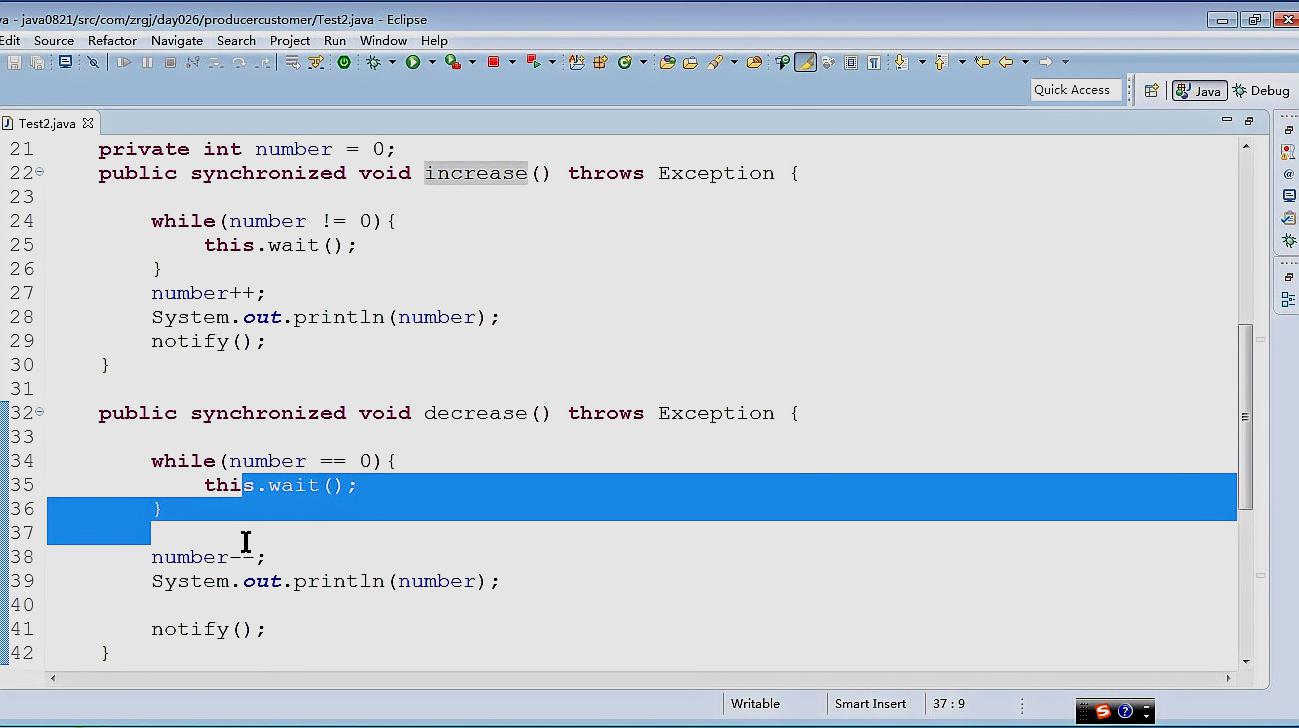The height and width of the screenshot is (728, 1299).
Task: Click the New Java Package icon
Action: (600, 62)
